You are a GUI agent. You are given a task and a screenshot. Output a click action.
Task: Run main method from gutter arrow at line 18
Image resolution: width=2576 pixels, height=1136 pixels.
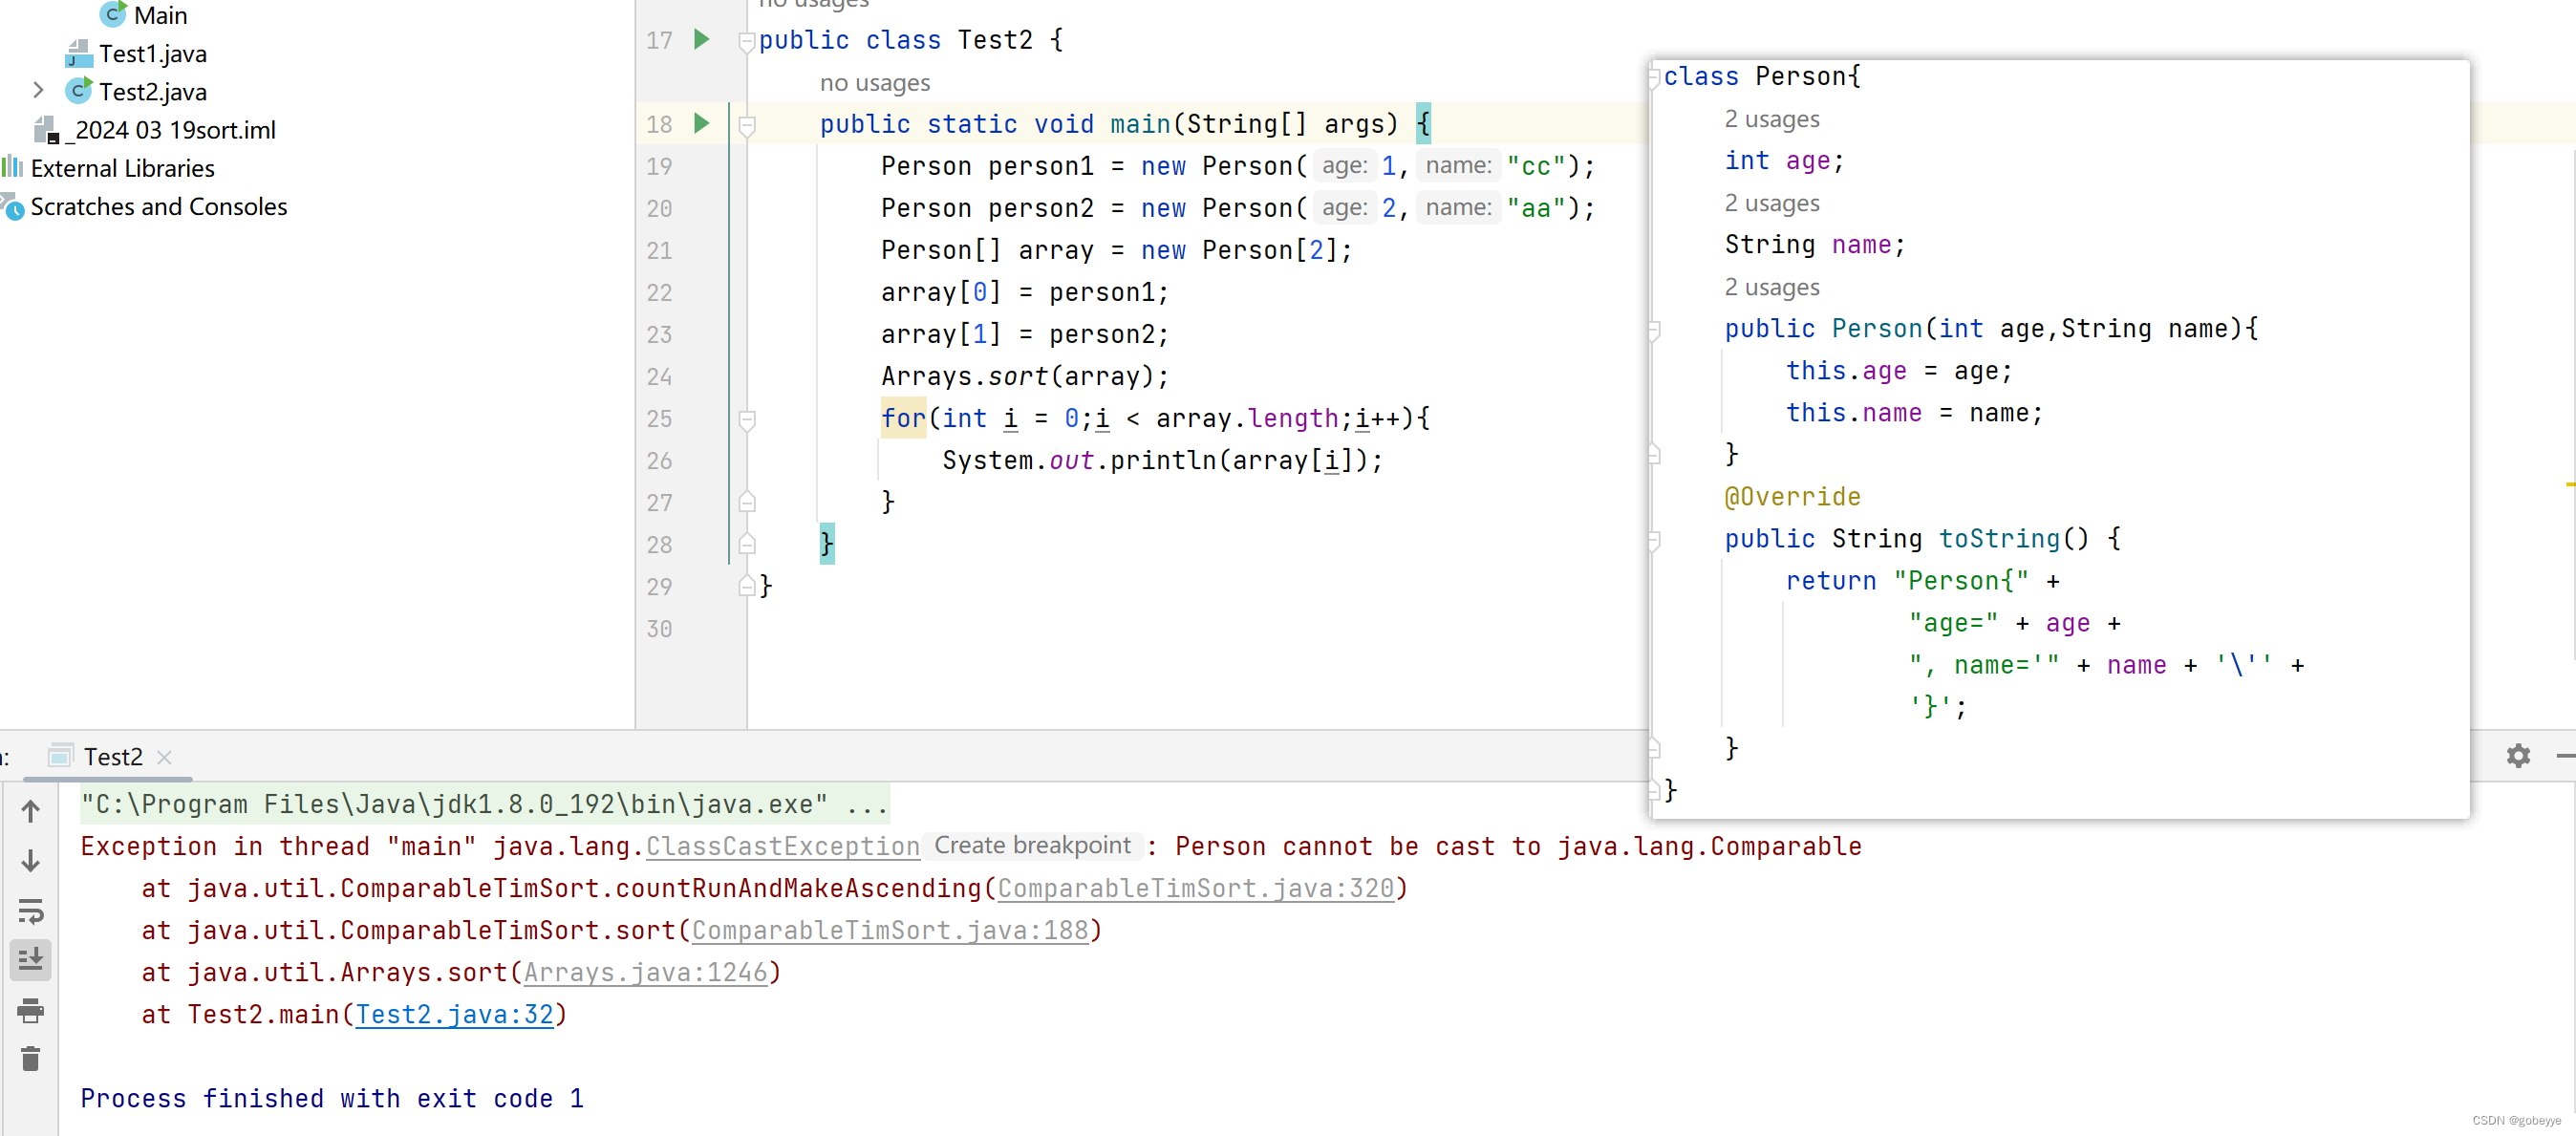tap(701, 123)
